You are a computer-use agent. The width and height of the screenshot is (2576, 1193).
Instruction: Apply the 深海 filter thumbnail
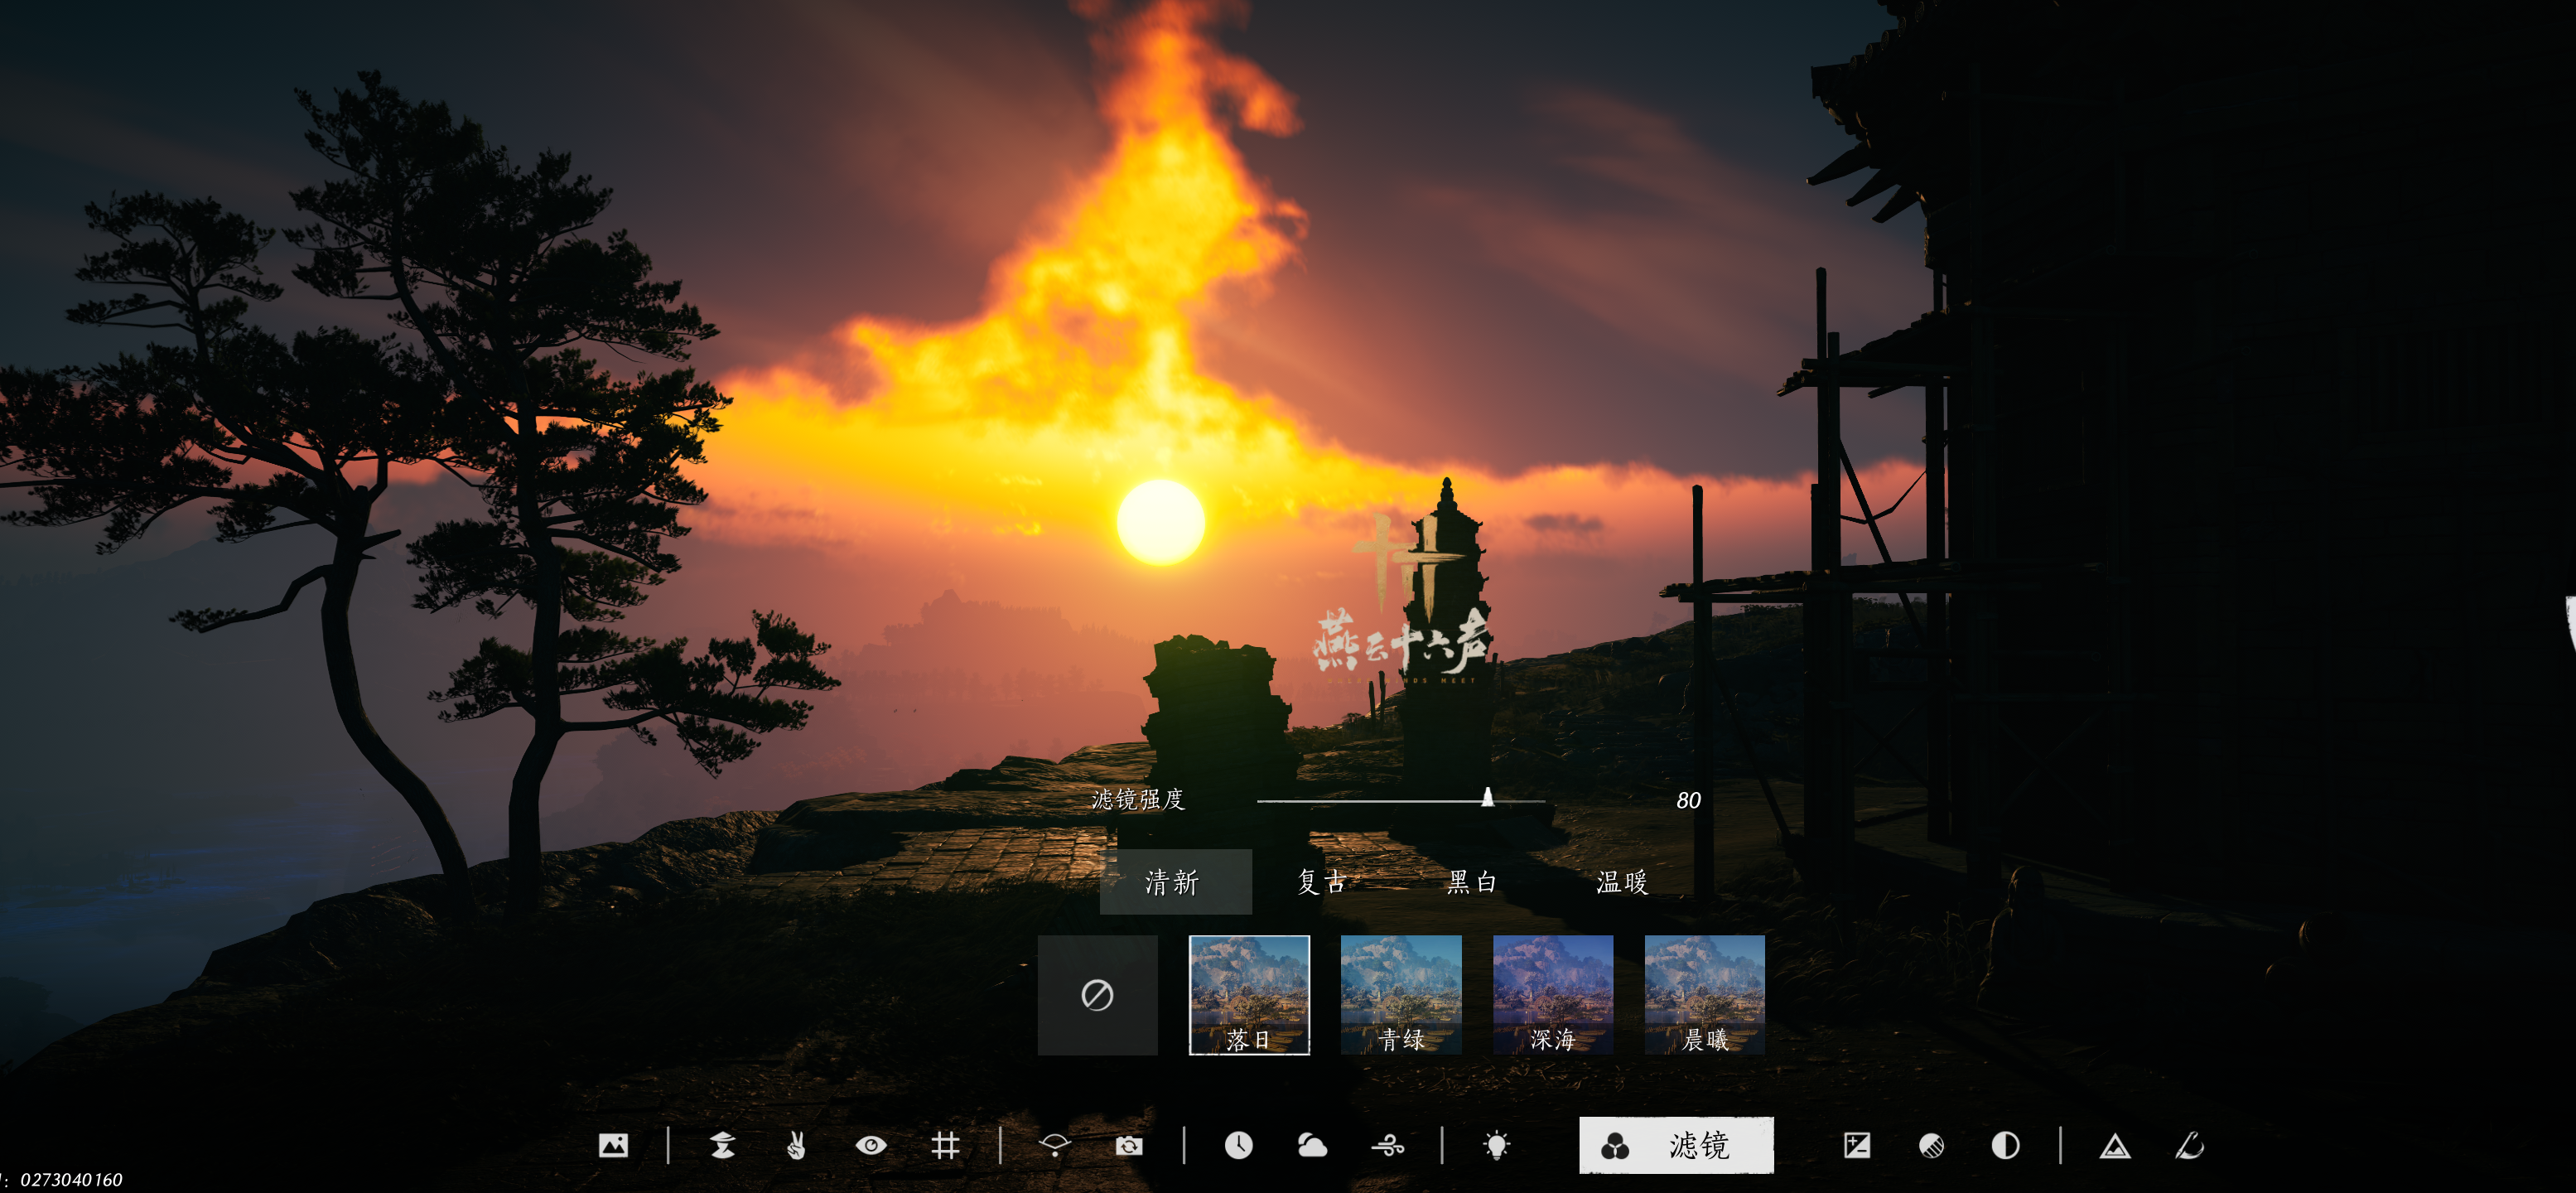click(x=1553, y=995)
